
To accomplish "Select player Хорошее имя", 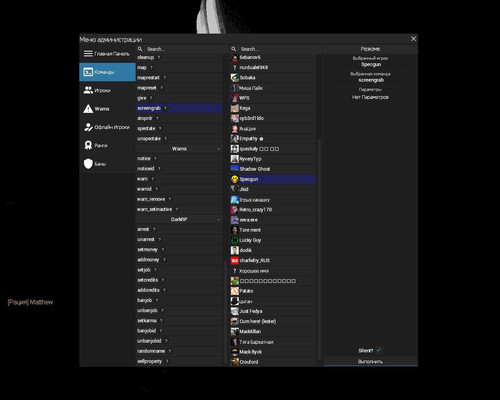I will pyautogui.click(x=273, y=271).
